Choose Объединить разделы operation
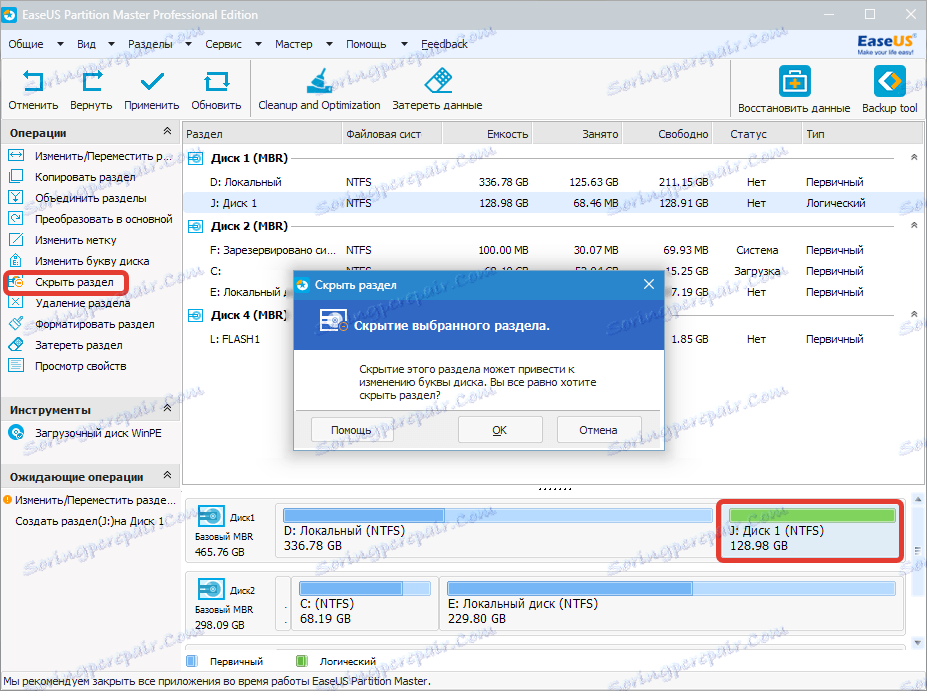927x691 pixels. (x=77, y=198)
